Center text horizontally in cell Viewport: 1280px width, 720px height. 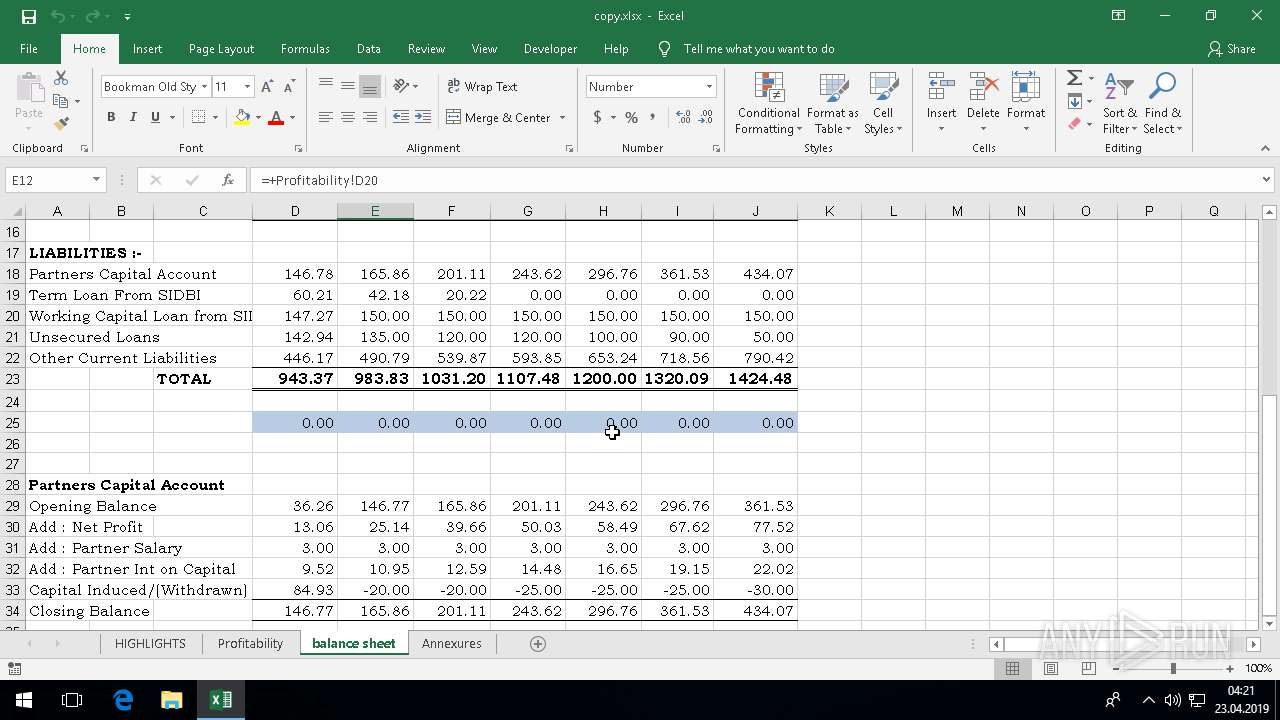tap(348, 117)
